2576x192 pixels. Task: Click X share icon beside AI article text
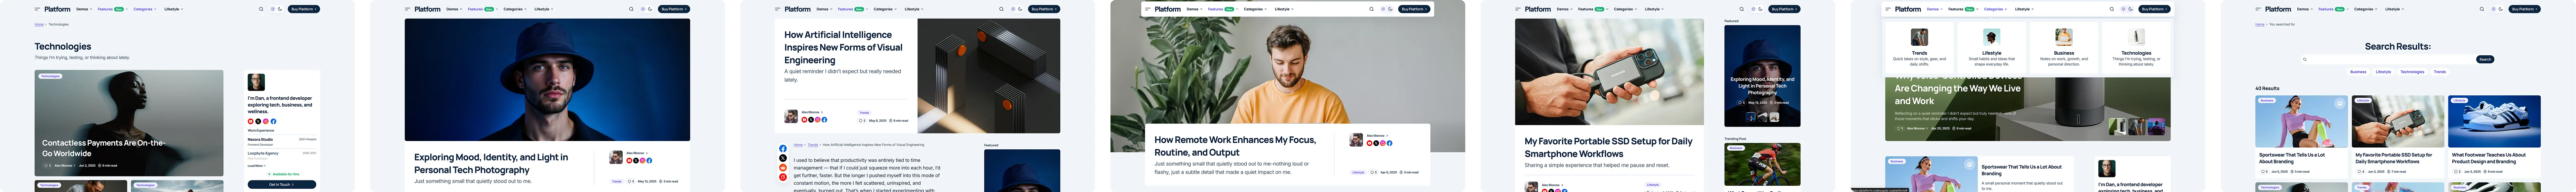pyautogui.click(x=783, y=158)
